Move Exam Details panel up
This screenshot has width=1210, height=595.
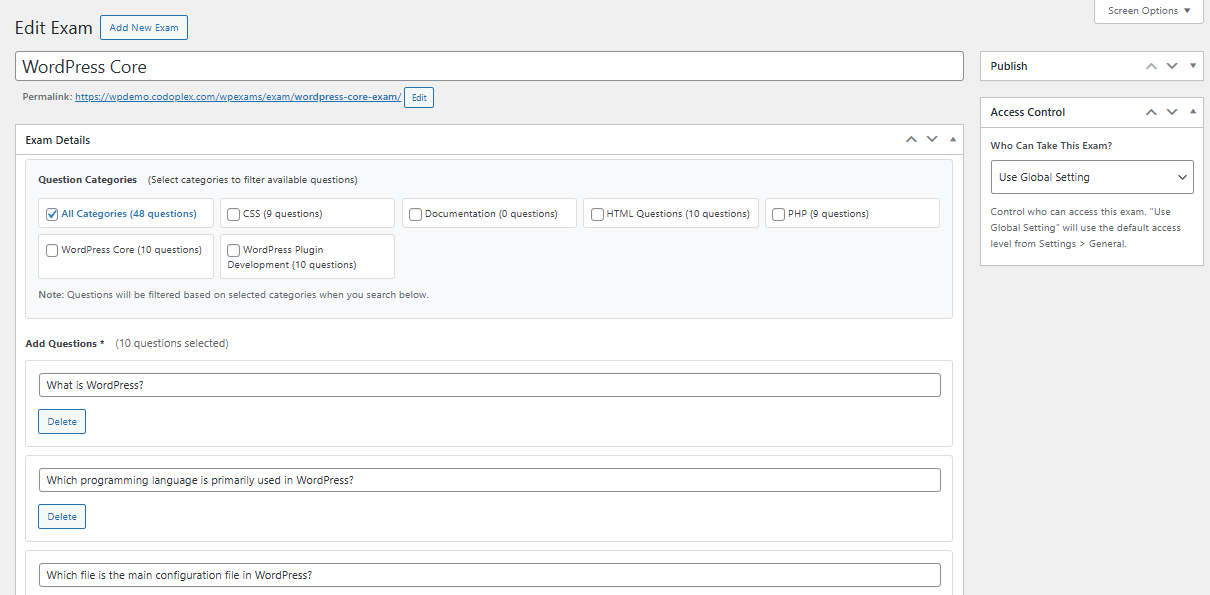point(911,140)
